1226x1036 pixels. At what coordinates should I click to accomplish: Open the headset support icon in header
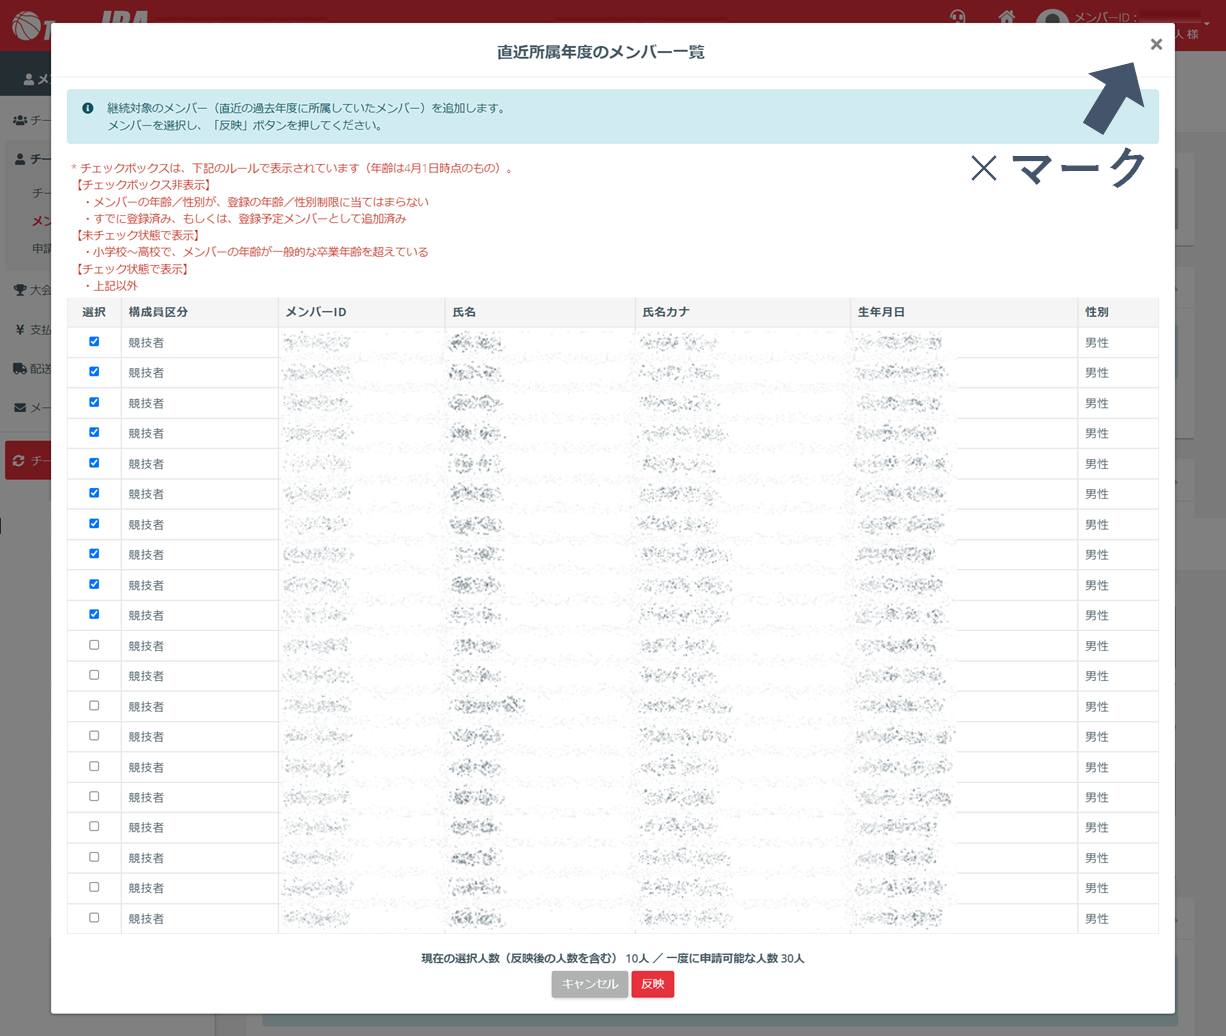point(958,18)
